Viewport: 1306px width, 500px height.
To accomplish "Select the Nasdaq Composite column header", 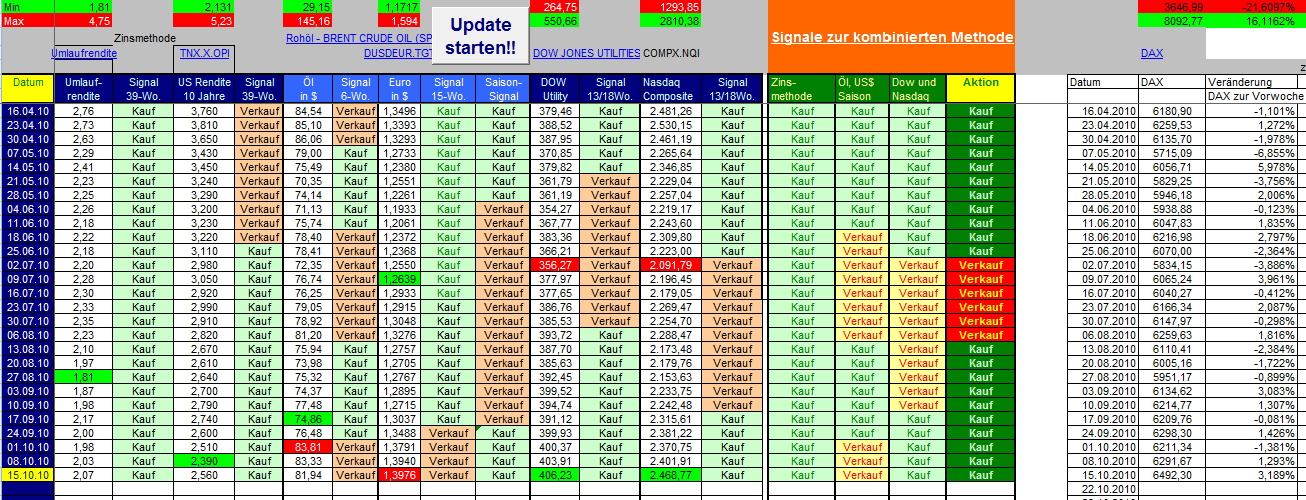I will 668,88.
